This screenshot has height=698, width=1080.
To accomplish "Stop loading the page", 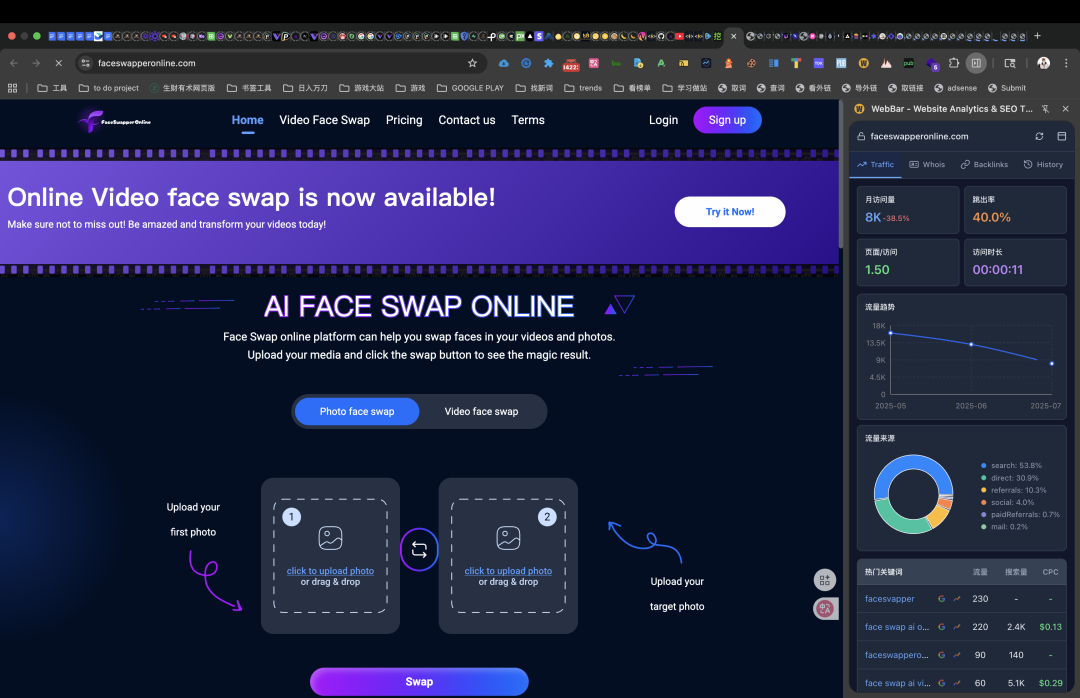I will pos(59,63).
